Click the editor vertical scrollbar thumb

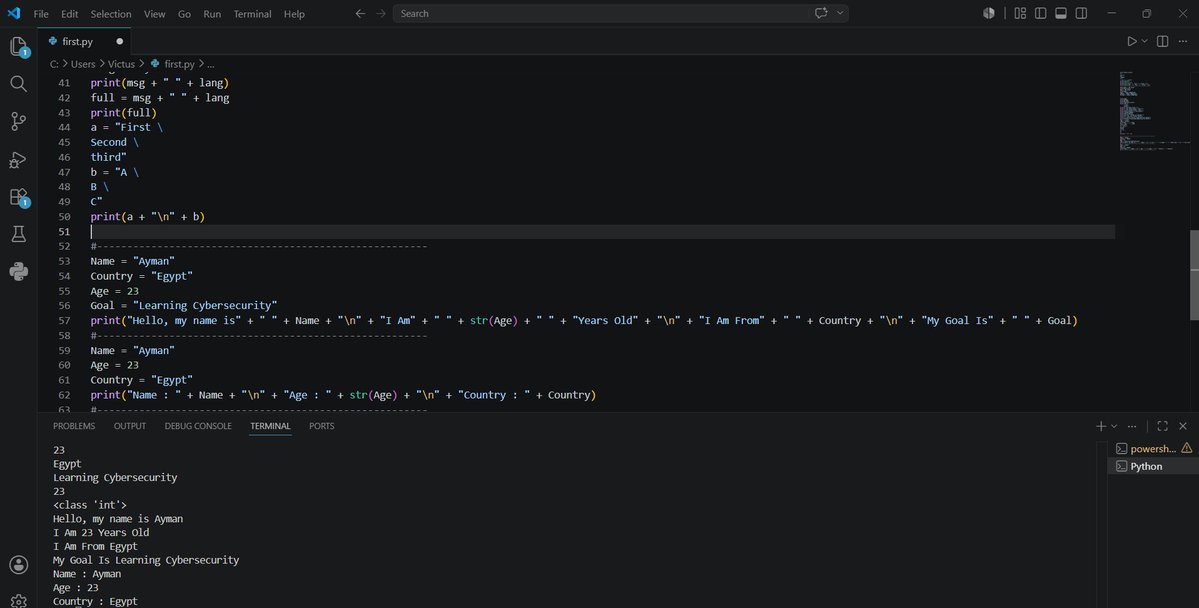pos(1194,275)
